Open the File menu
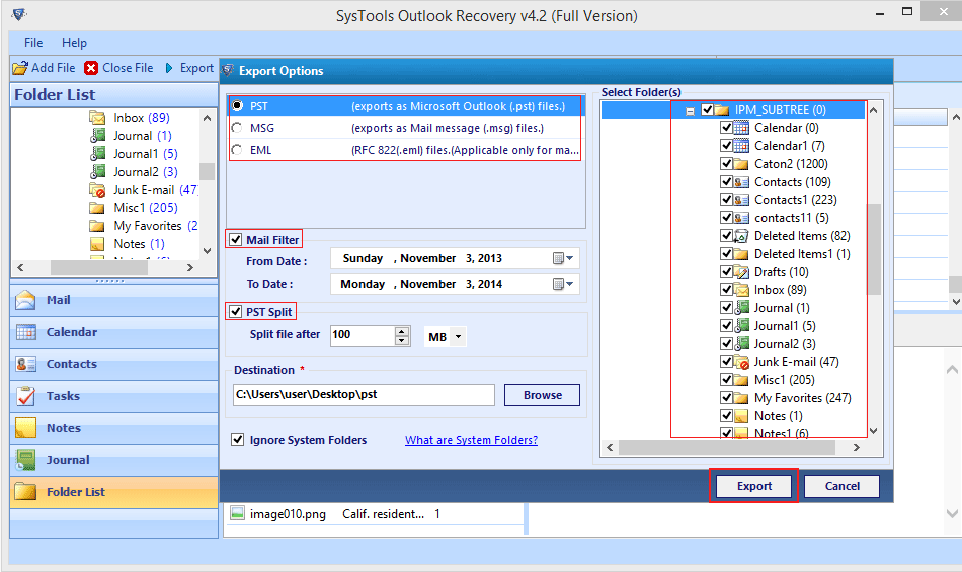 pyautogui.click(x=33, y=43)
